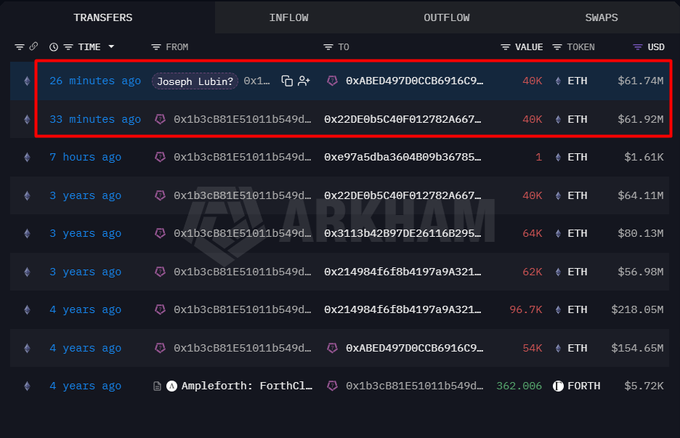Open Ampleforth: ForthCl sender label

(x=247, y=386)
